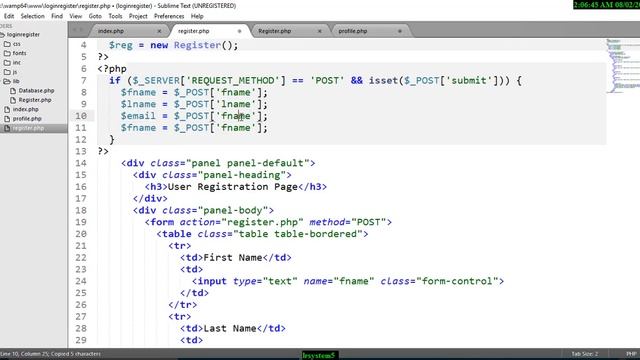This screenshot has width=640, height=360.
Task: Open Database.php in the sidebar
Action: coord(36,91)
